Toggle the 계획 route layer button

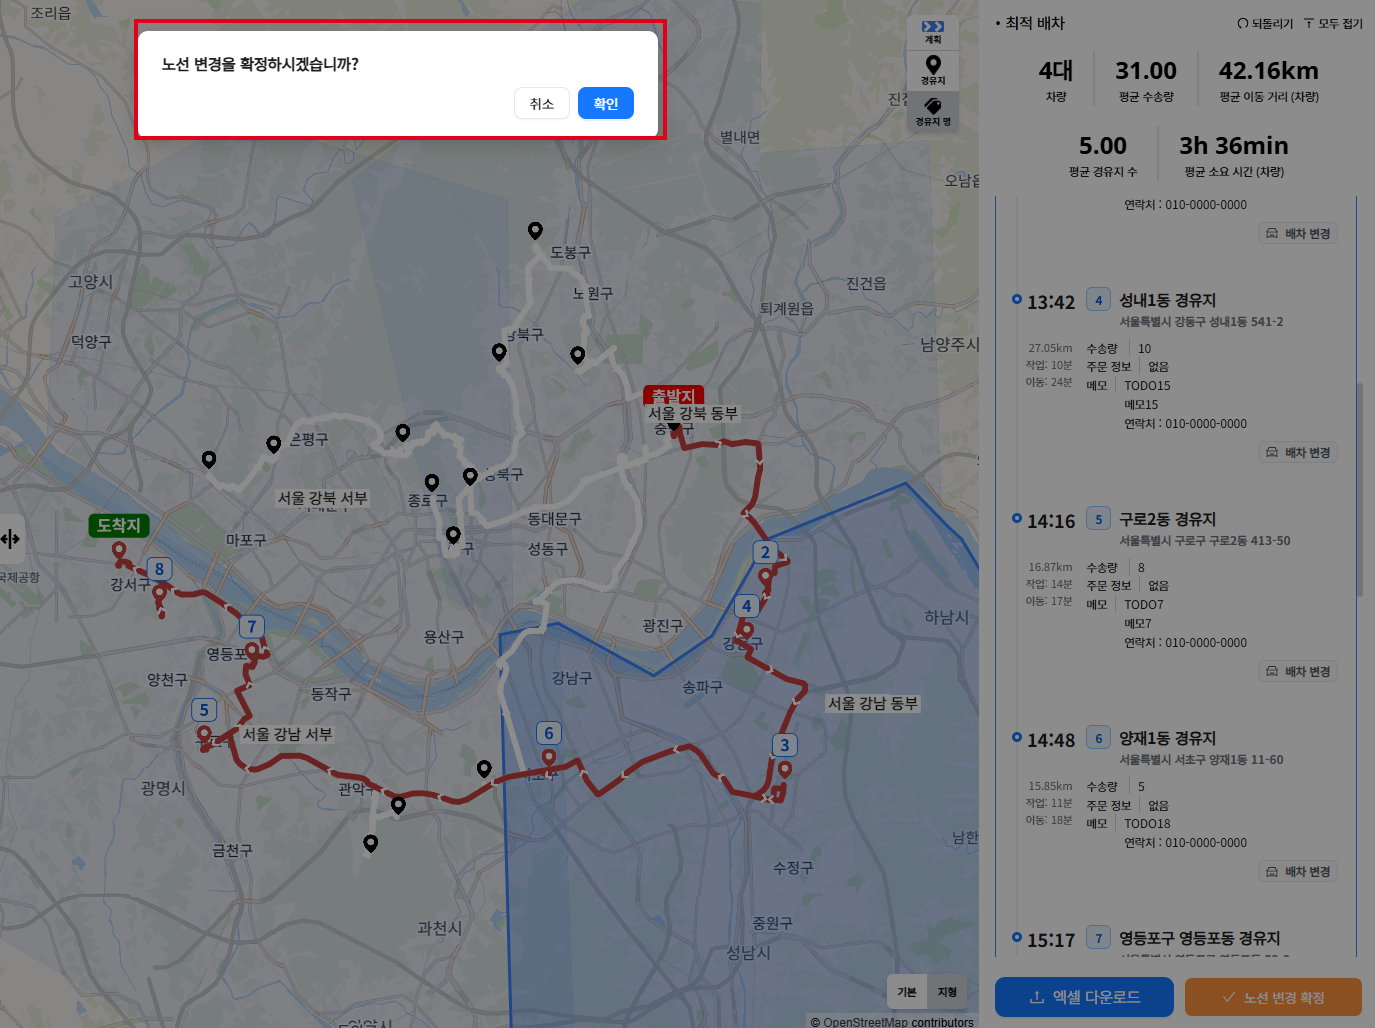click(933, 32)
